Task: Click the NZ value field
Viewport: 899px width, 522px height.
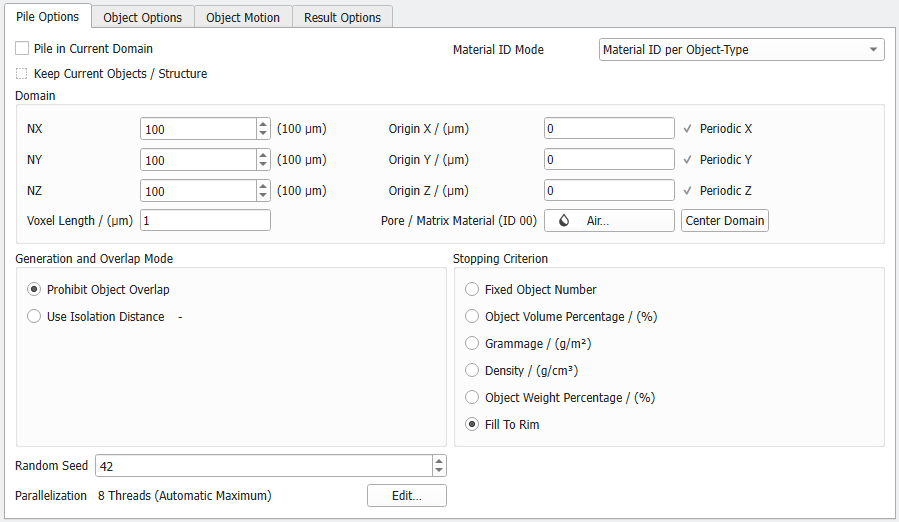Action: (x=198, y=191)
